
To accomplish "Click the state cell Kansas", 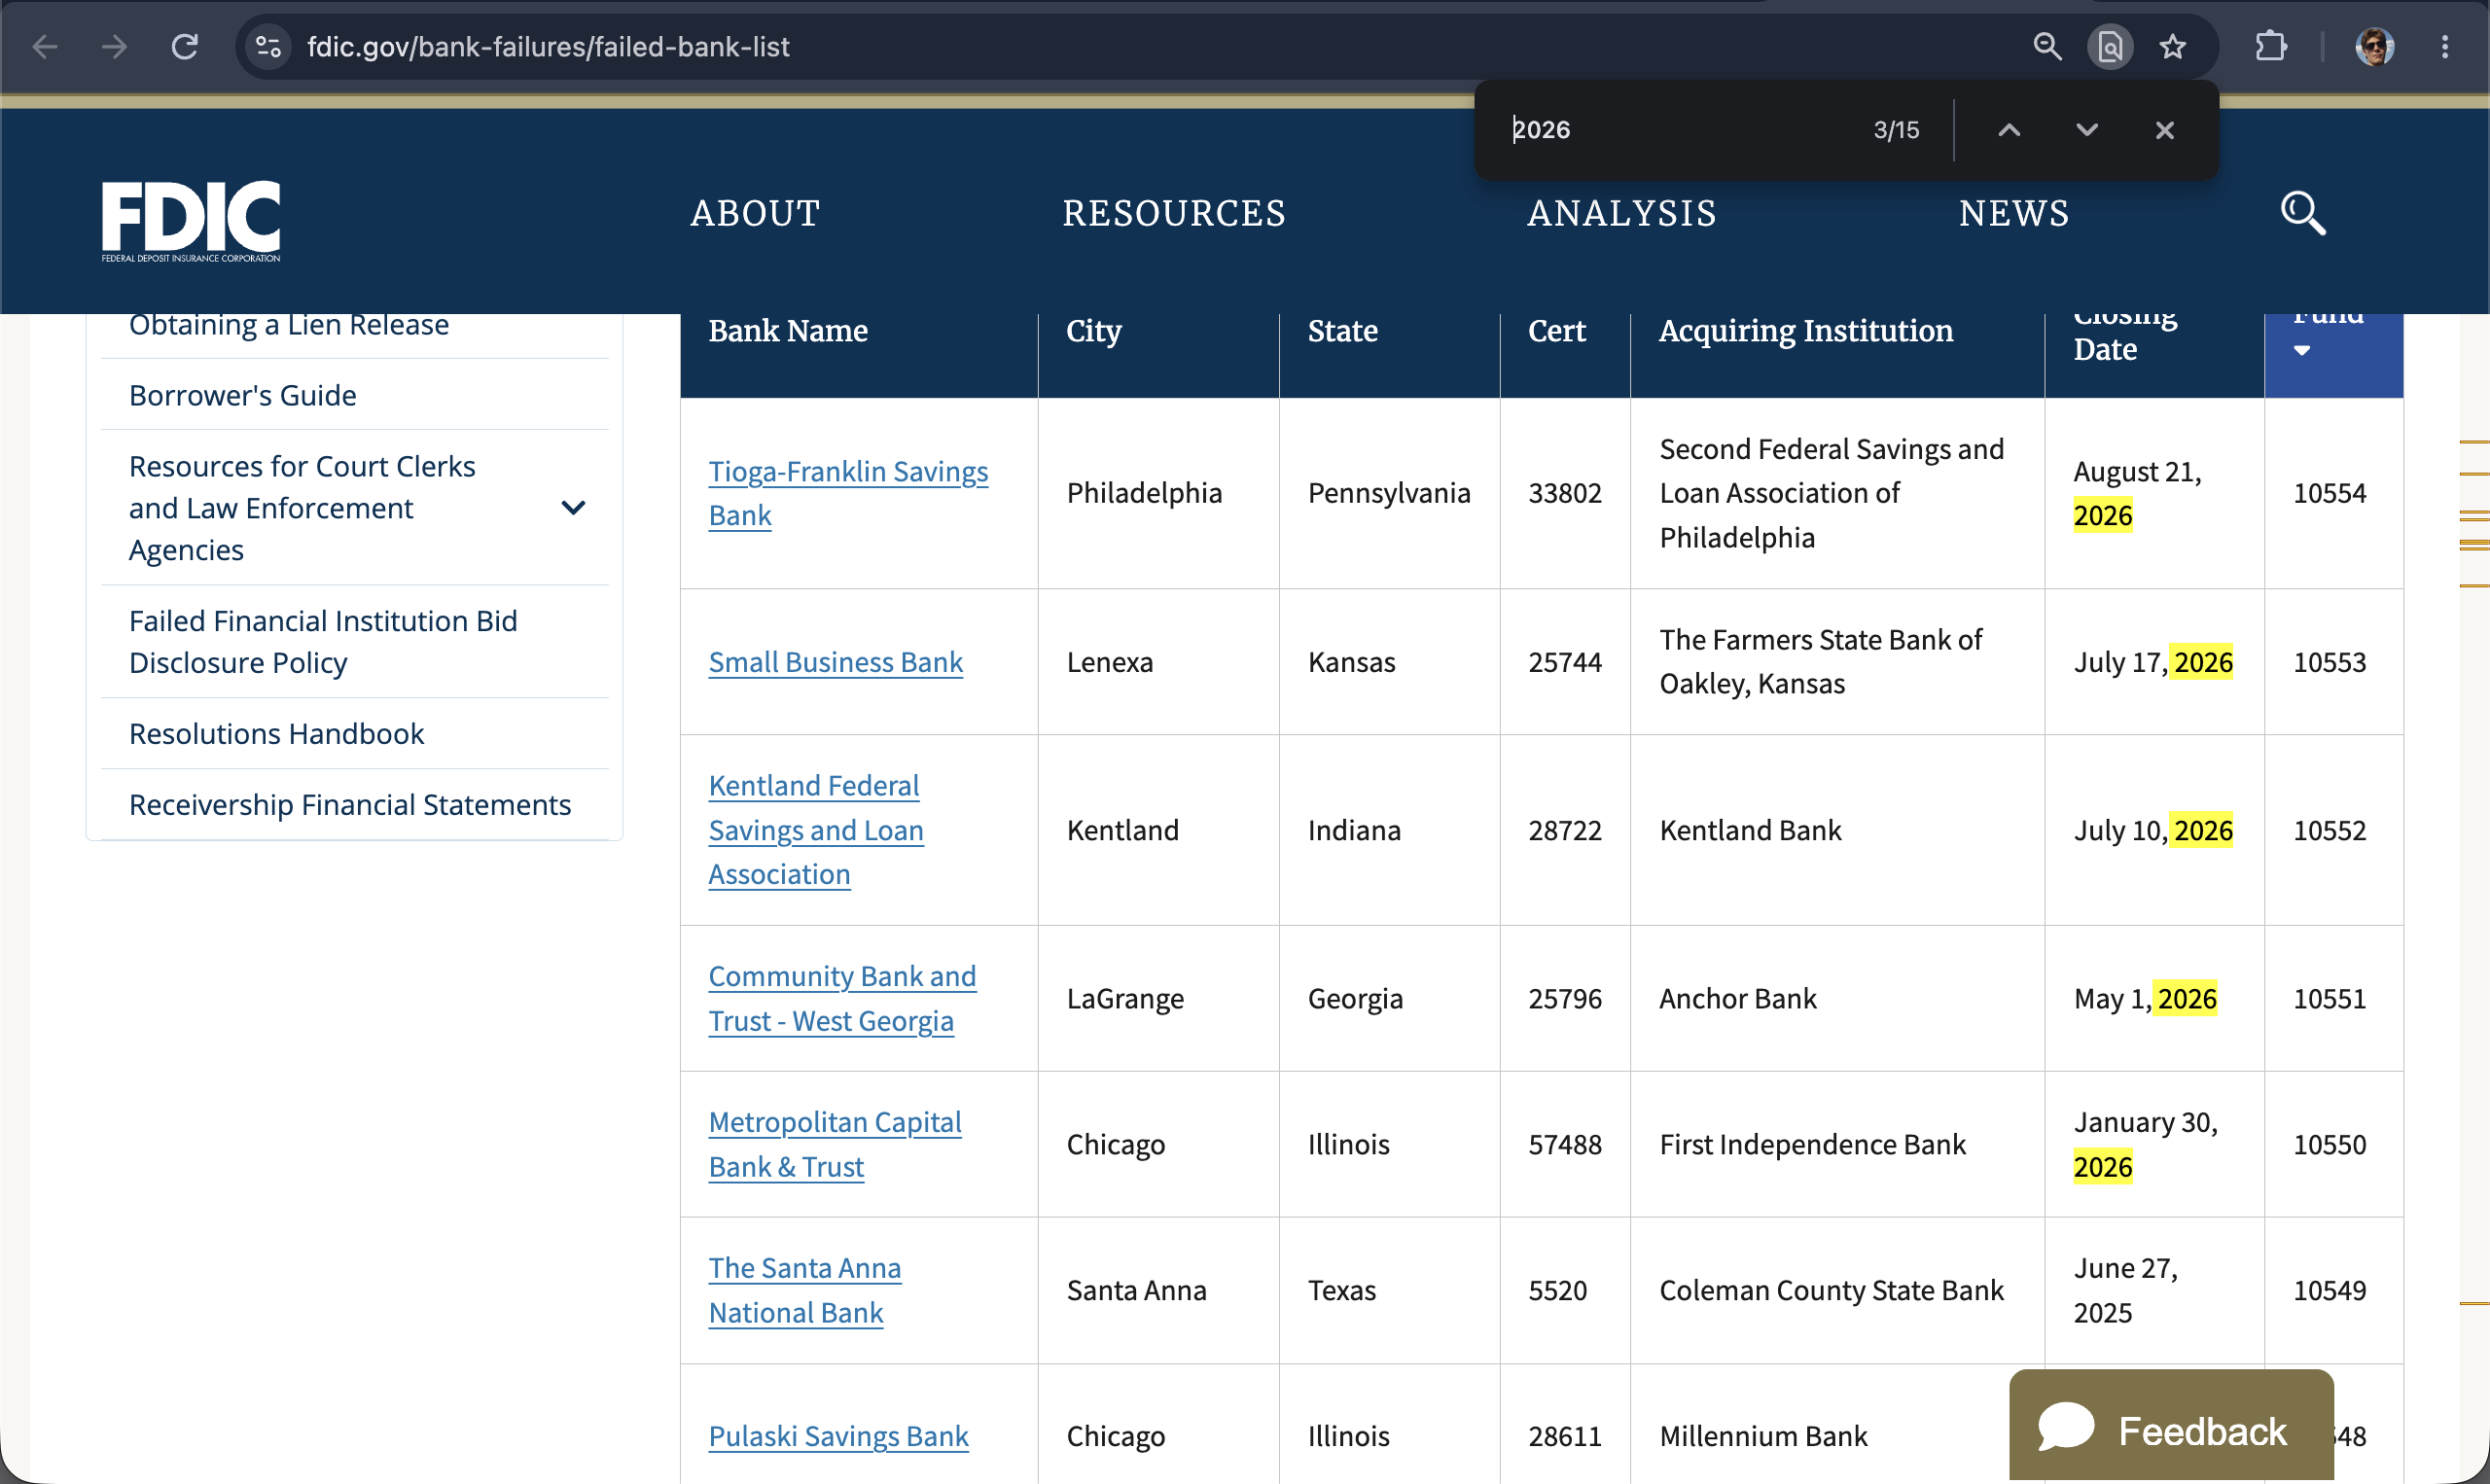I will tap(1351, 662).
